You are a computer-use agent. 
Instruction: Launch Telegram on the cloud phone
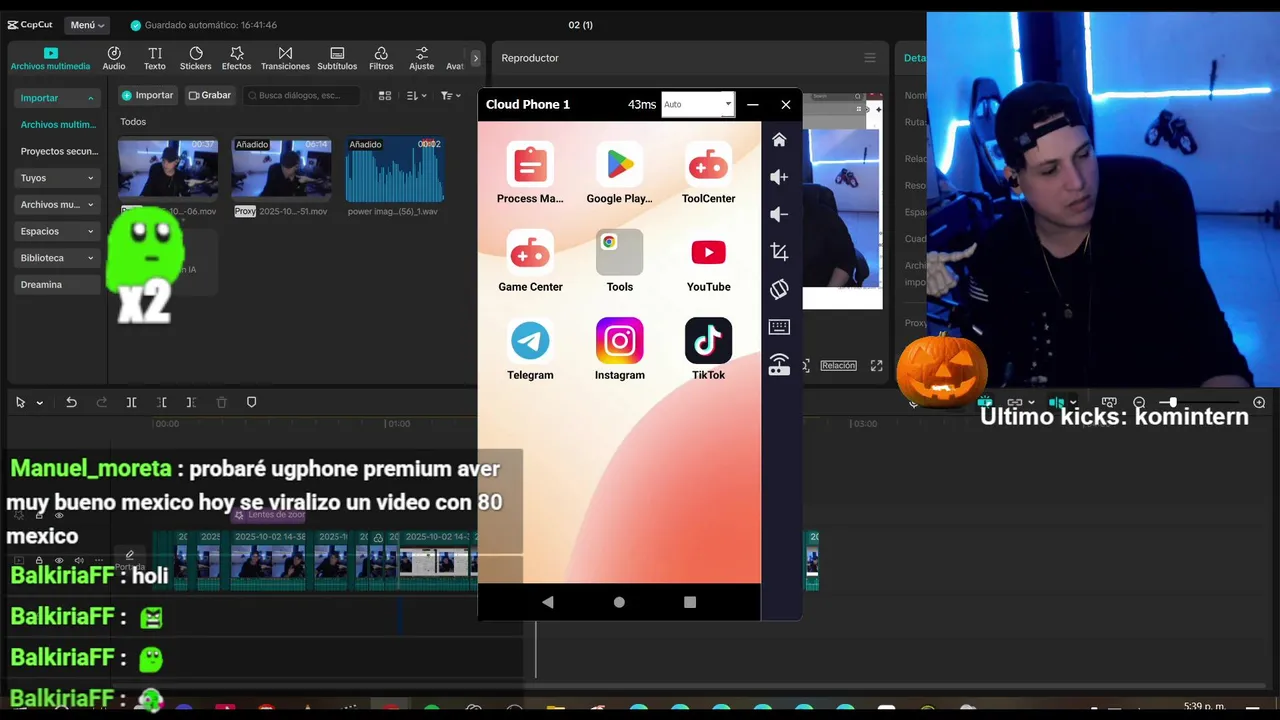coord(530,350)
